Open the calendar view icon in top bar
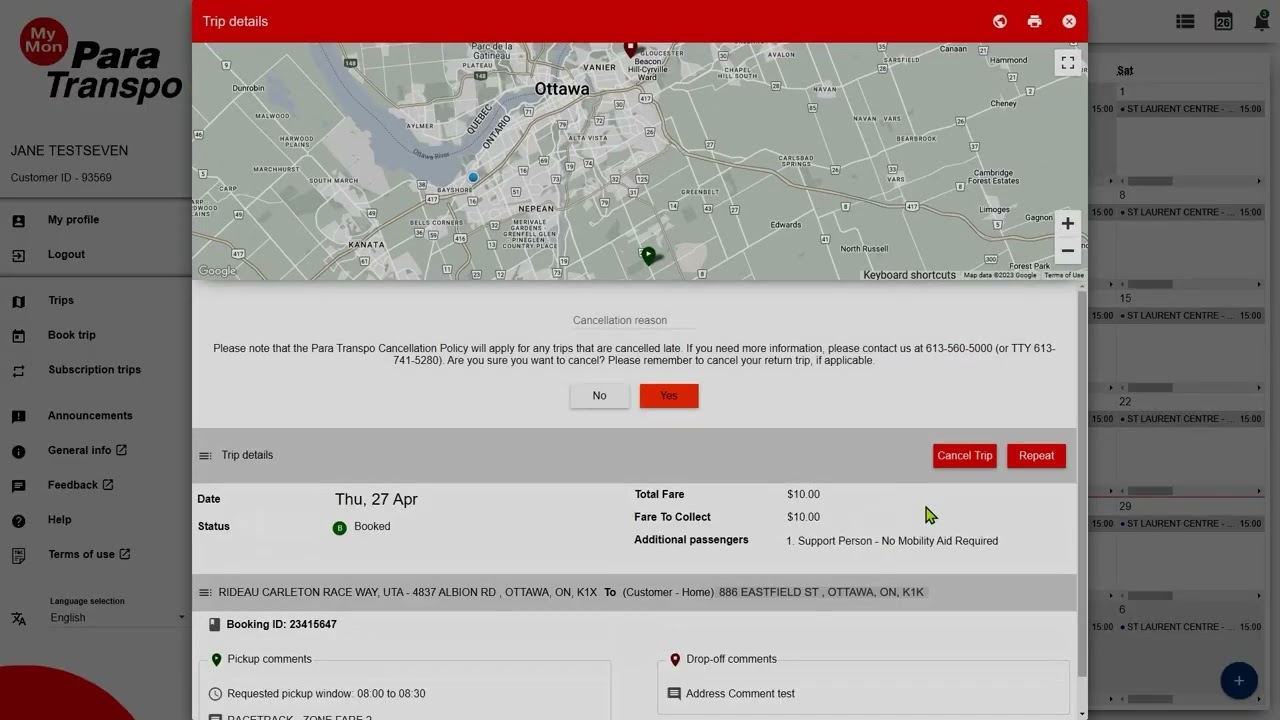This screenshot has height=720, width=1280. pyautogui.click(x=1223, y=21)
